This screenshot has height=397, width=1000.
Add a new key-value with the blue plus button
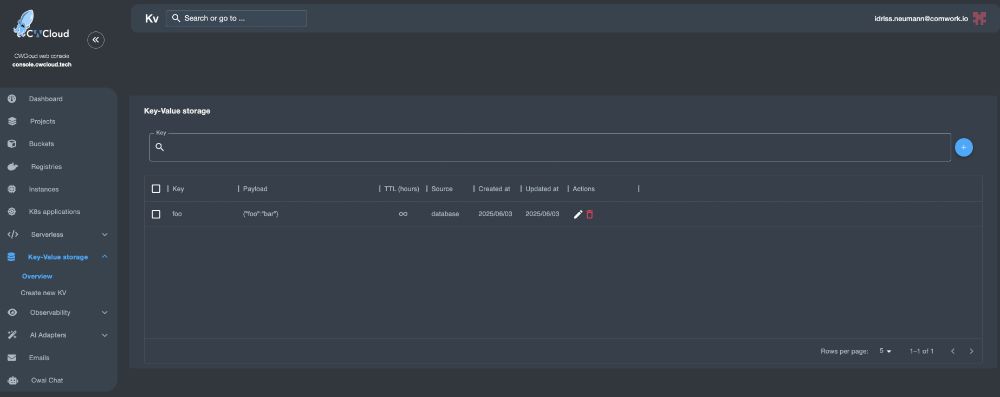[x=964, y=147]
